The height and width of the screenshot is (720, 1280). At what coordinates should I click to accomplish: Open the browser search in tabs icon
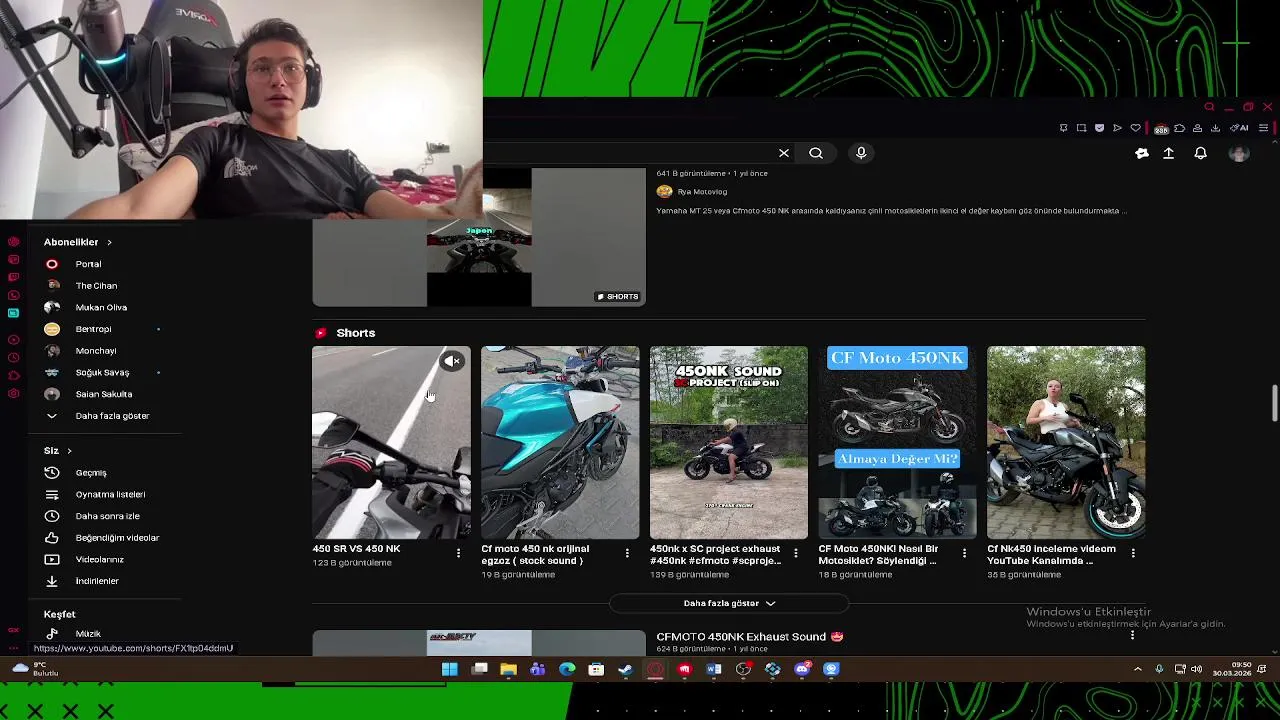click(x=1209, y=107)
